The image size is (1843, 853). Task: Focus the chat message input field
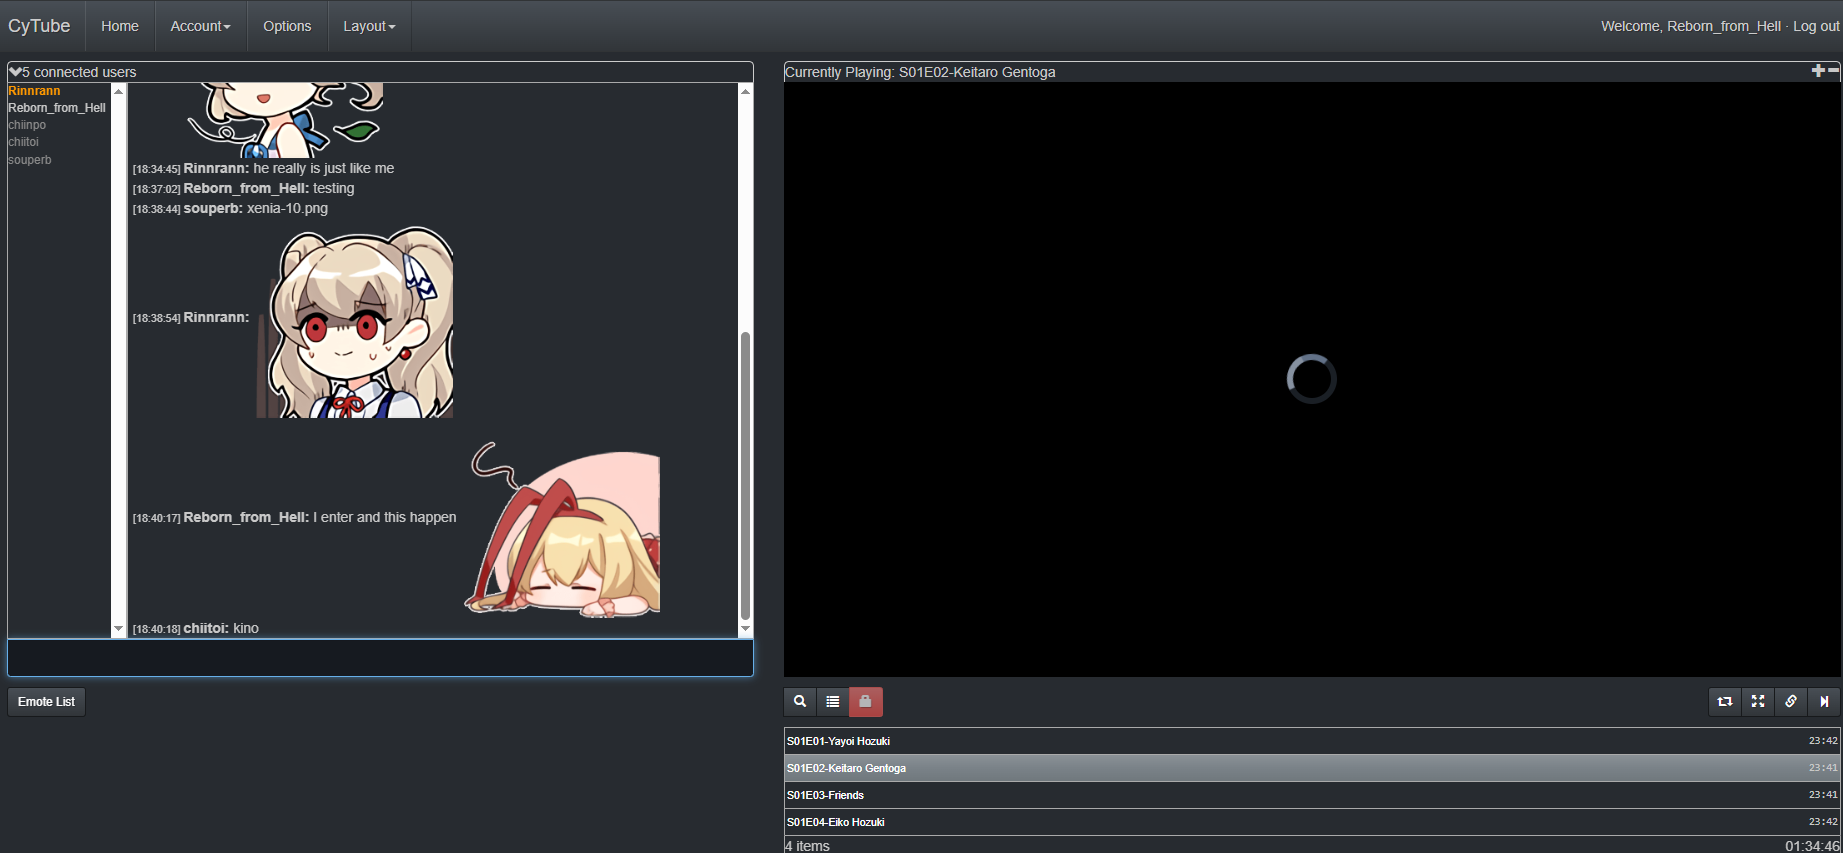click(x=380, y=657)
